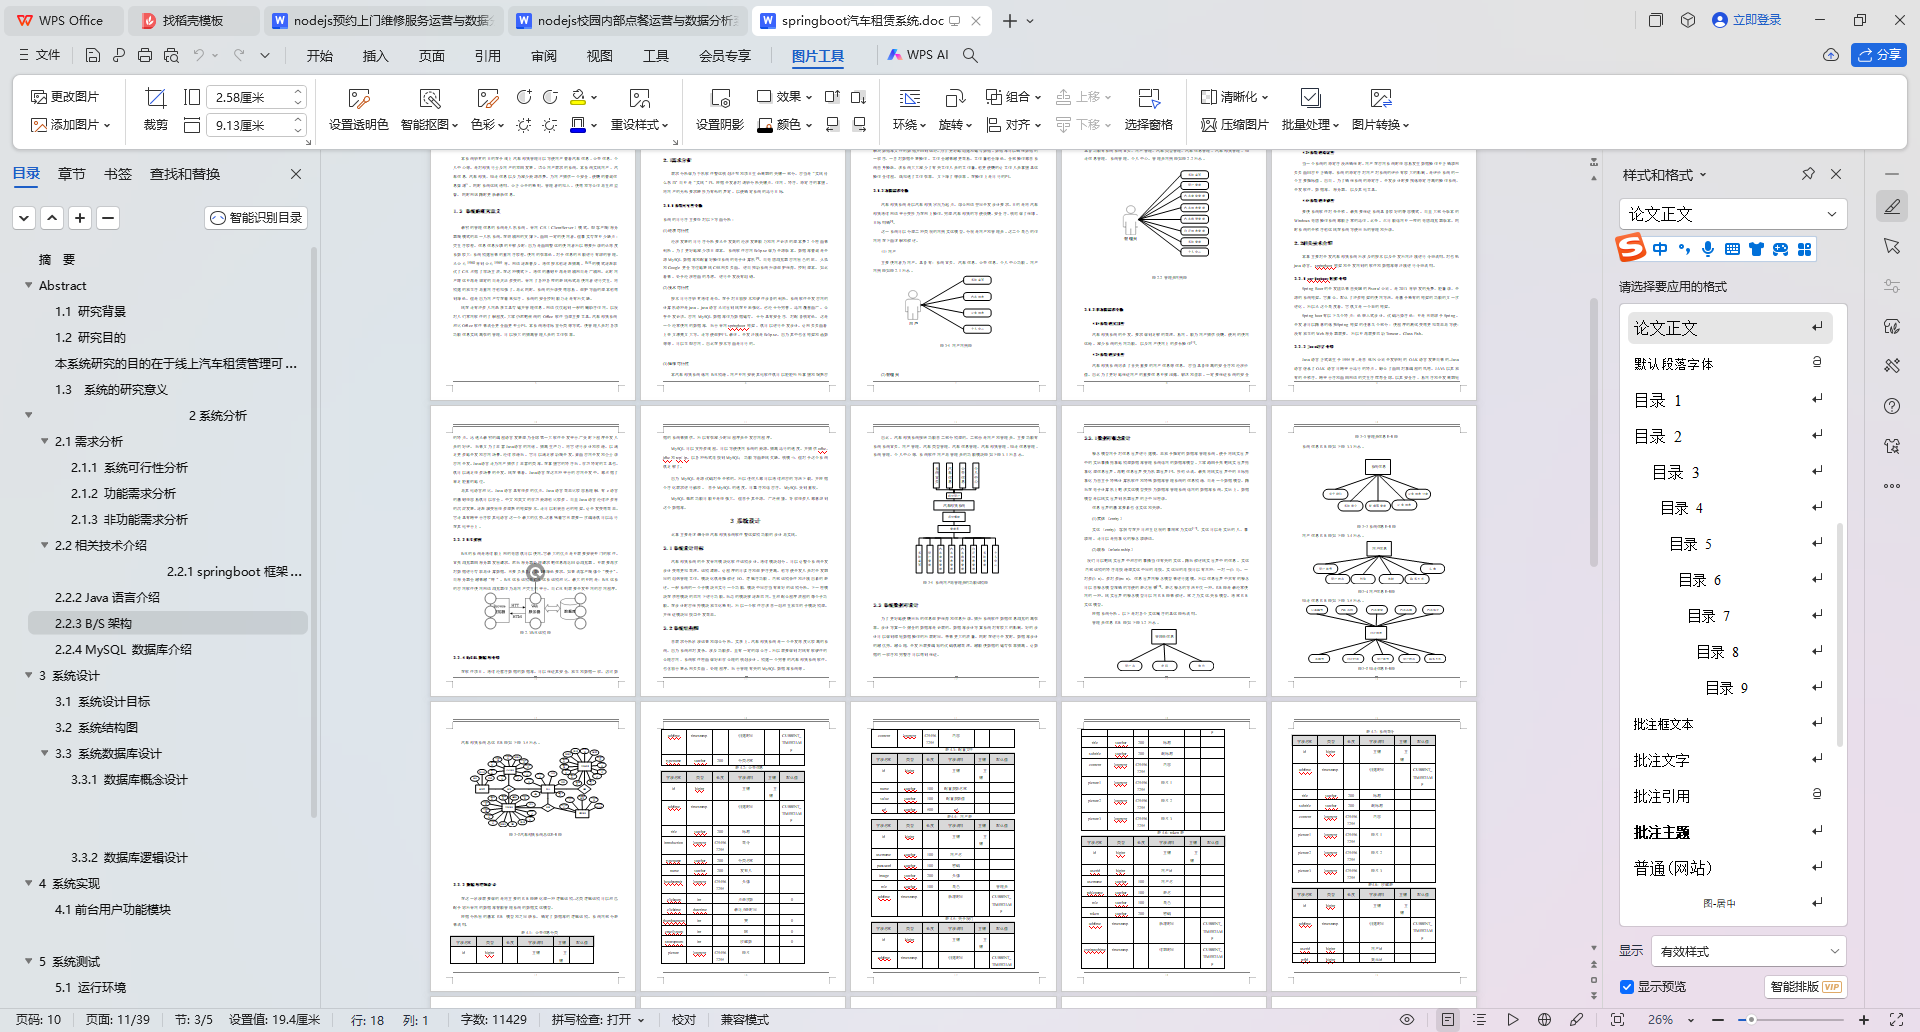The image size is (1920, 1032).
Task: Click Sogou input method S logo
Action: pos(1631,247)
